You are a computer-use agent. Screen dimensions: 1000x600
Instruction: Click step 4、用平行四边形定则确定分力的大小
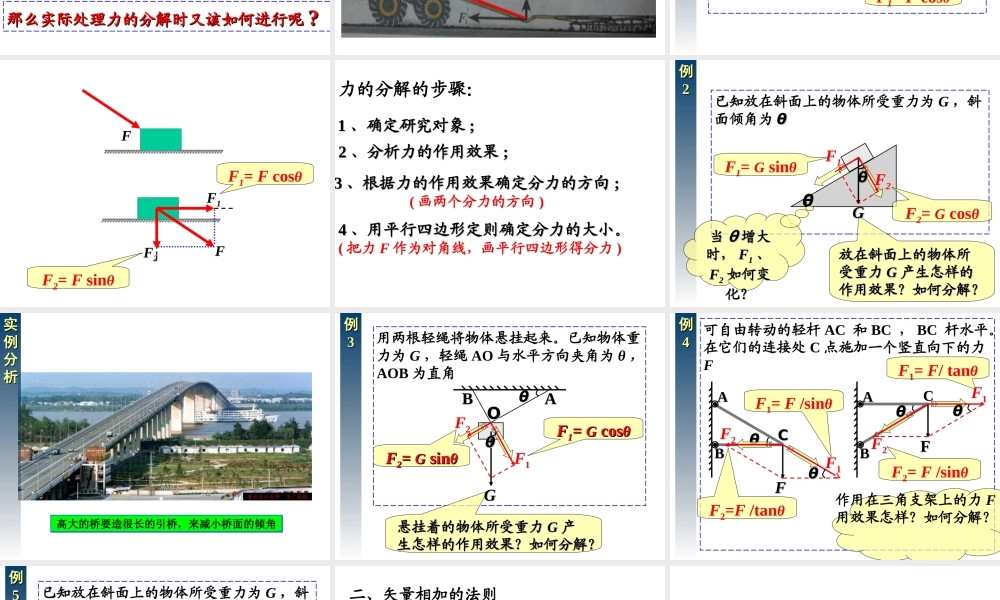[481, 230]
